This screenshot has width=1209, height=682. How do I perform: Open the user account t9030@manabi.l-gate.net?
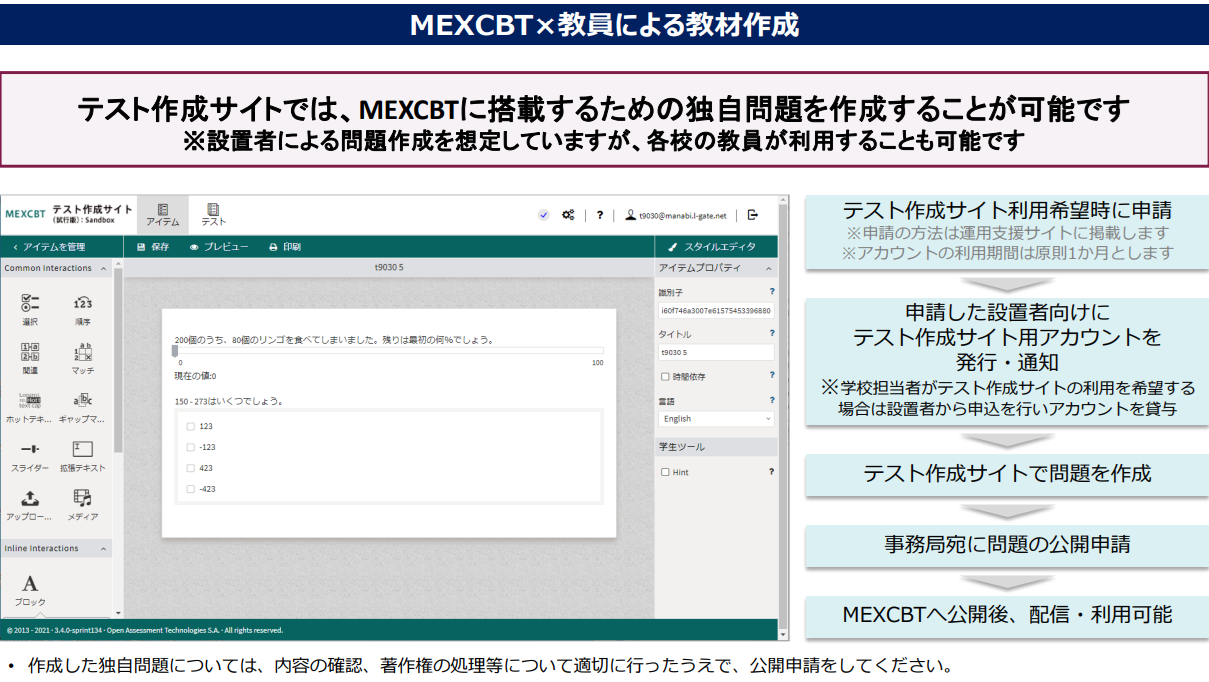click(x=676, y=214)
